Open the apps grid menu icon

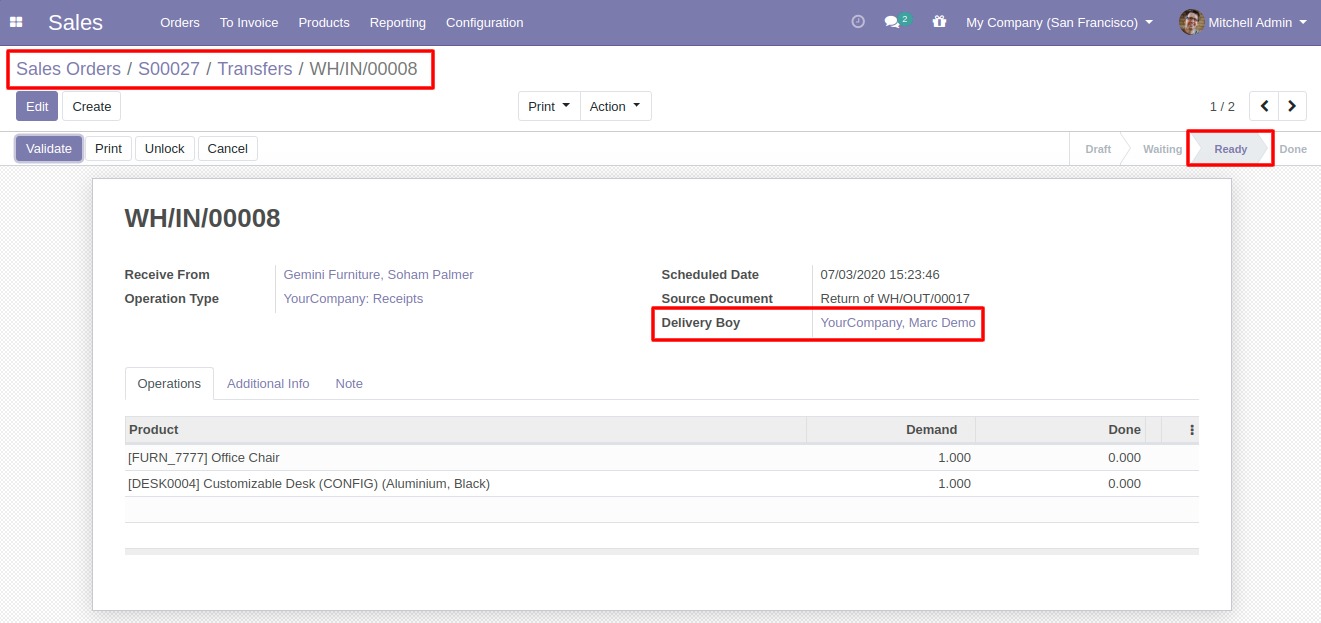tap(16, 22)
